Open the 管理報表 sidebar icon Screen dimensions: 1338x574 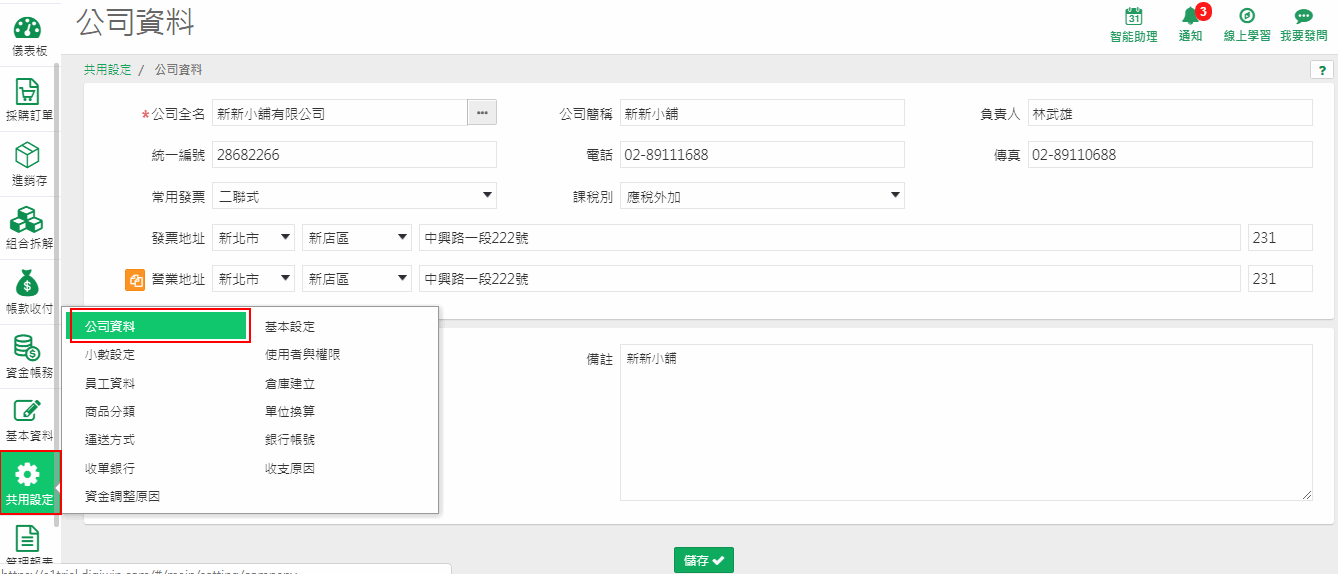(28, 540)
